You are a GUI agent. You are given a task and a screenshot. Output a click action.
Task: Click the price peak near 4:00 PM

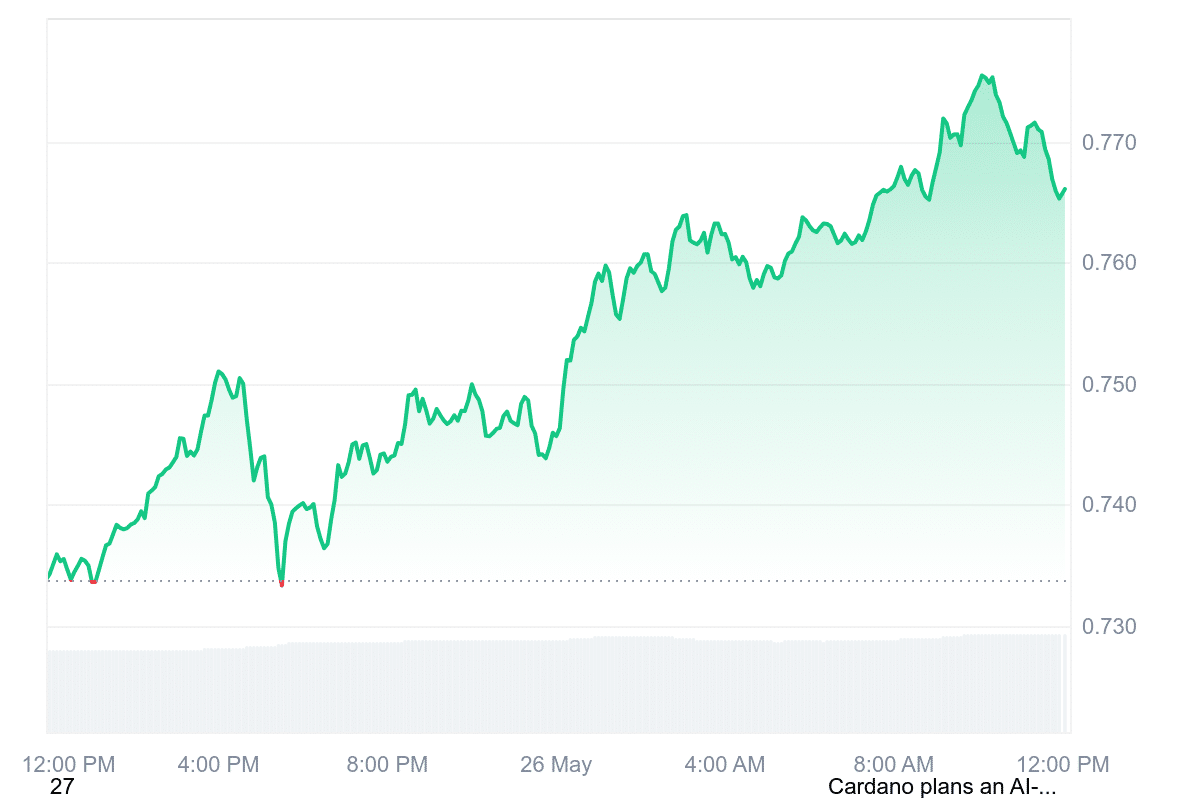(218, 371)
